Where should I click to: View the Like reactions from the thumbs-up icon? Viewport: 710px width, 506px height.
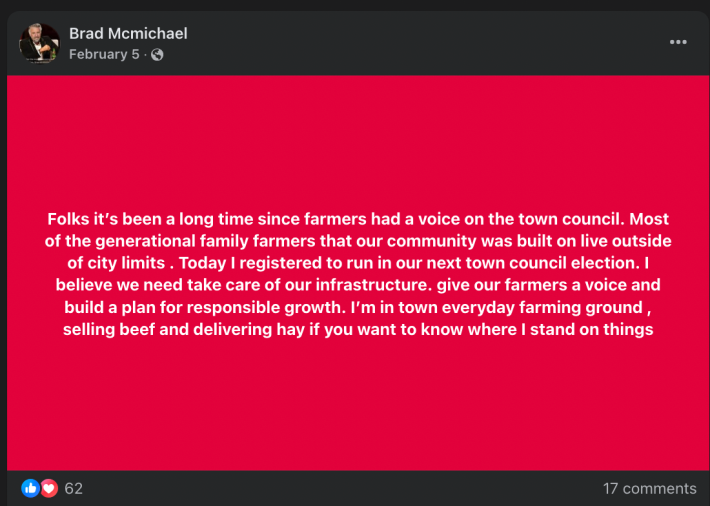[30, 488]
